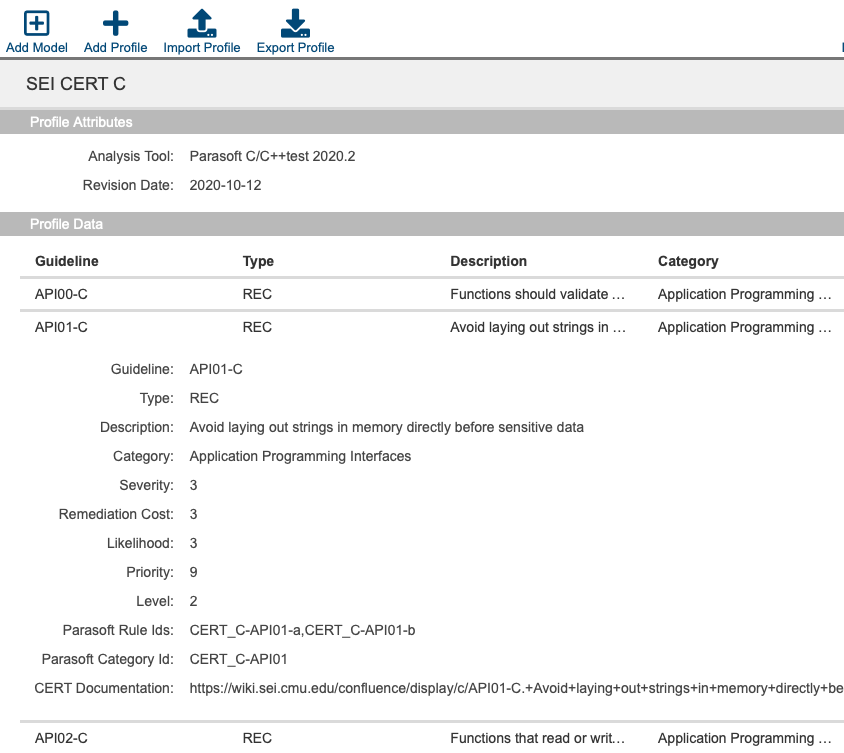
Task: Click the Level value 2
Action: coord(193,601)
